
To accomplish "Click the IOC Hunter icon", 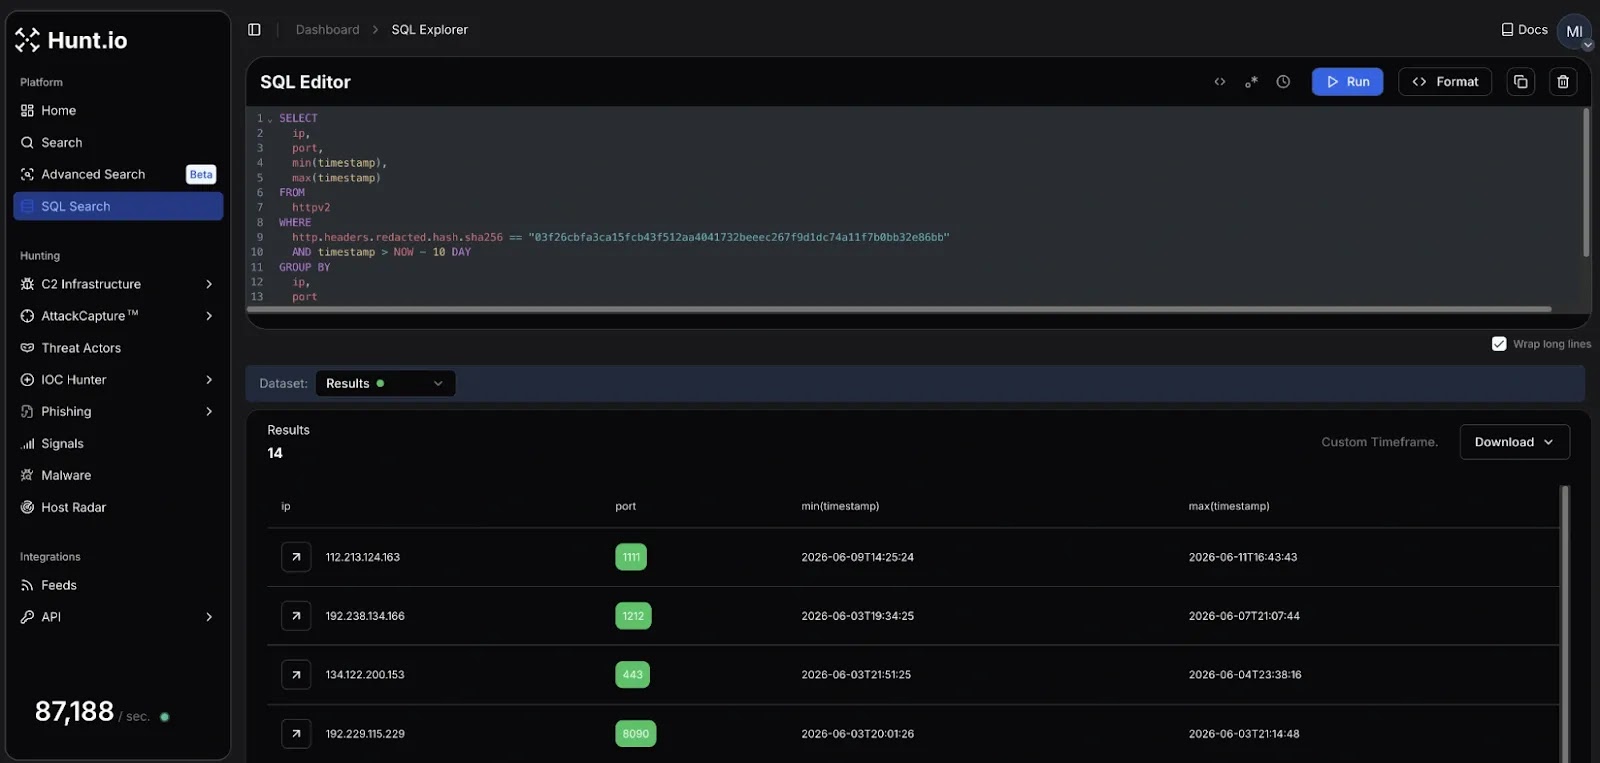I will 27,380.
